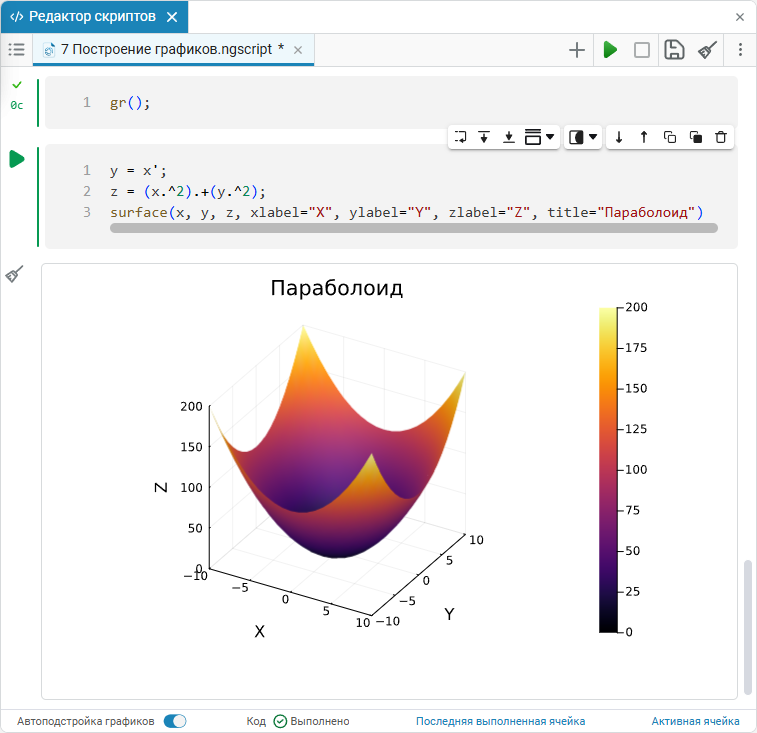Close the '7 Построение графиков.ngscript' file tab
The image size is (757, 733).
pos(298,50)
